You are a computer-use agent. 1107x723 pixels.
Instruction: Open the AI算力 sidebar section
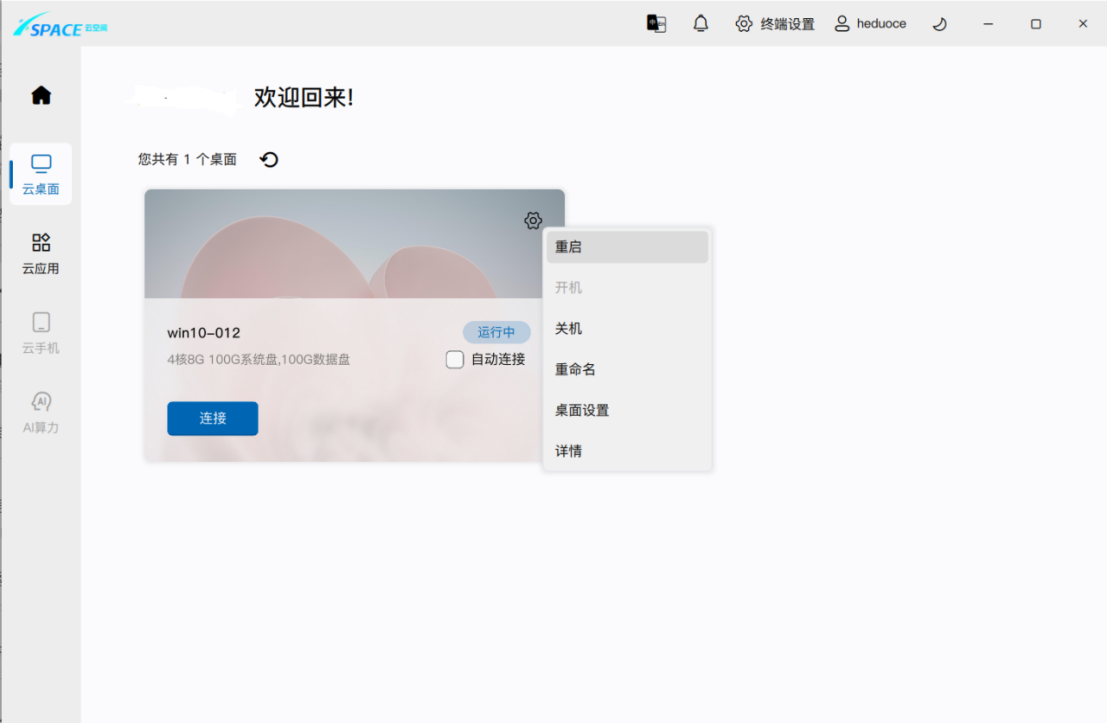click(41, 412)
